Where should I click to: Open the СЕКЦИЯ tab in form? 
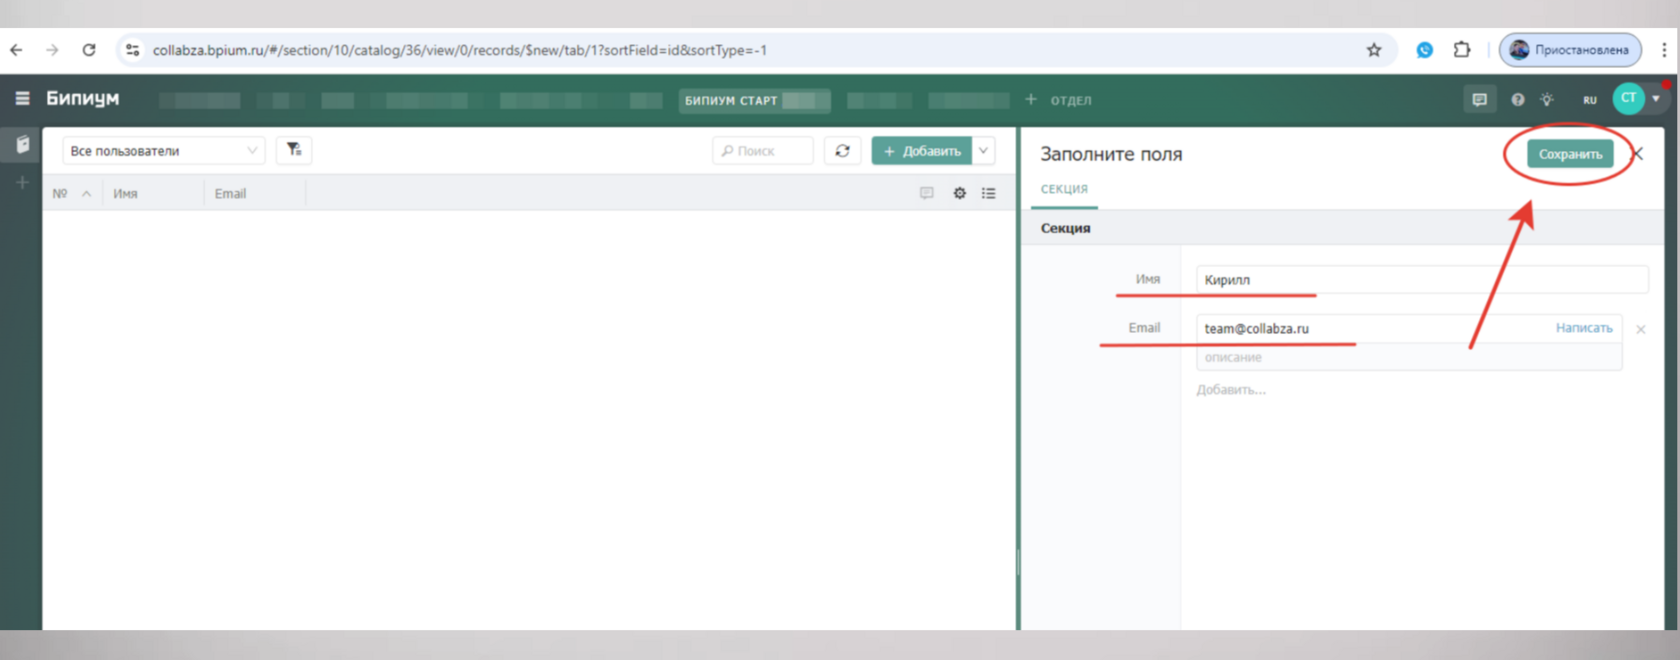(1064, 189)
